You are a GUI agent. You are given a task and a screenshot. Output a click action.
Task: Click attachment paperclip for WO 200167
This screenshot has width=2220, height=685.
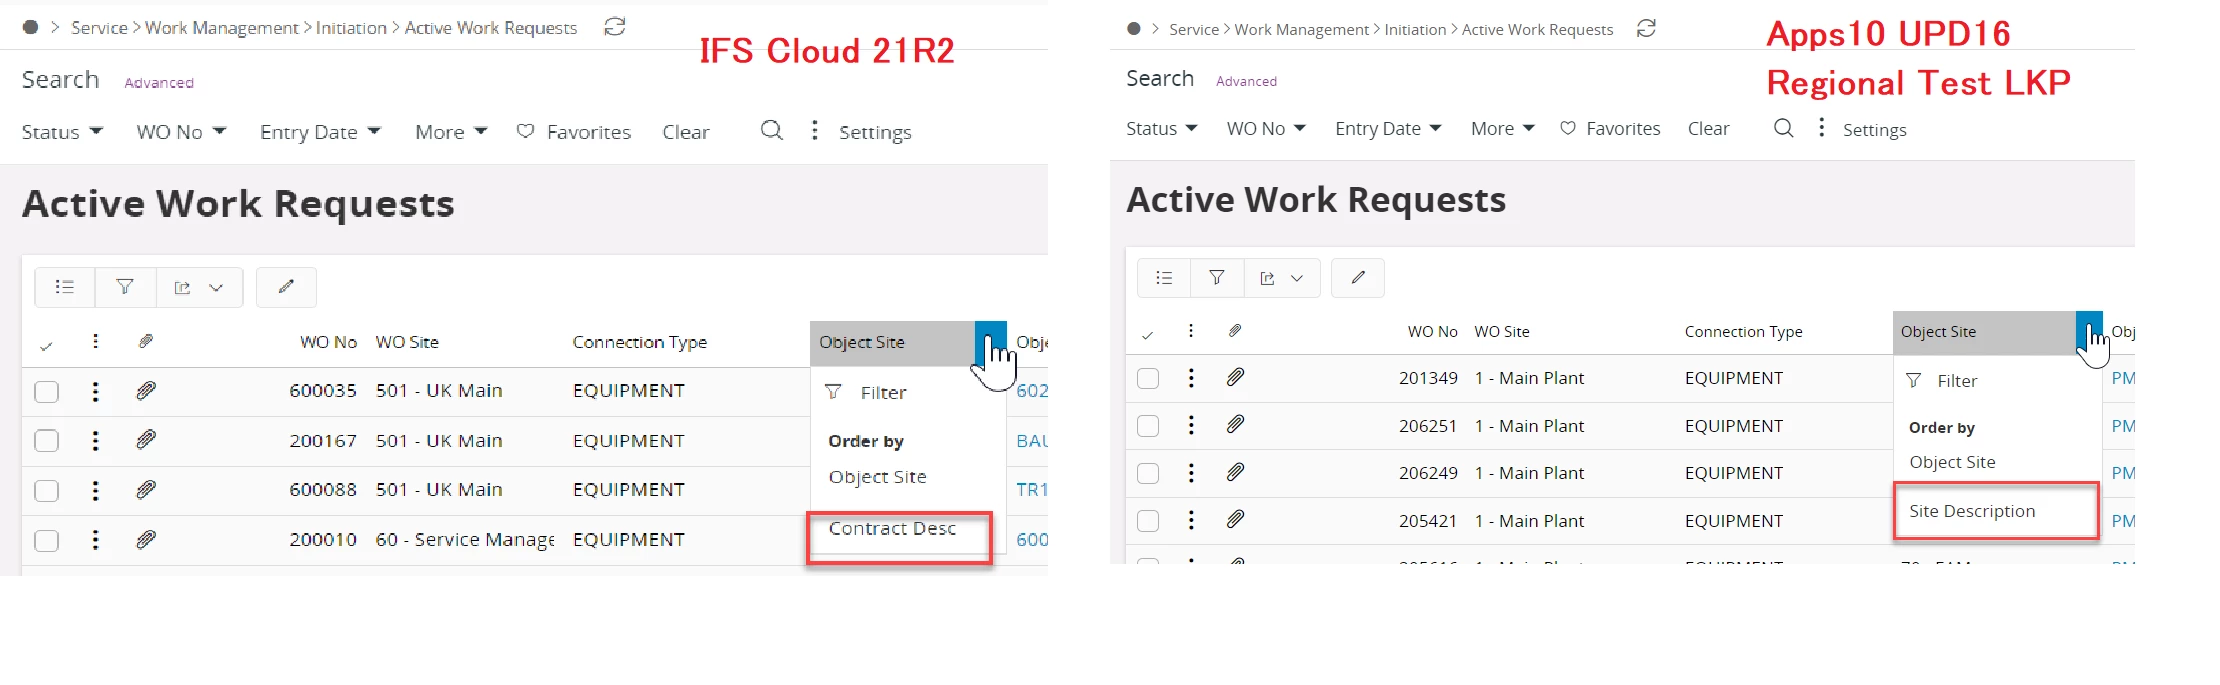(x=146, y=439)
